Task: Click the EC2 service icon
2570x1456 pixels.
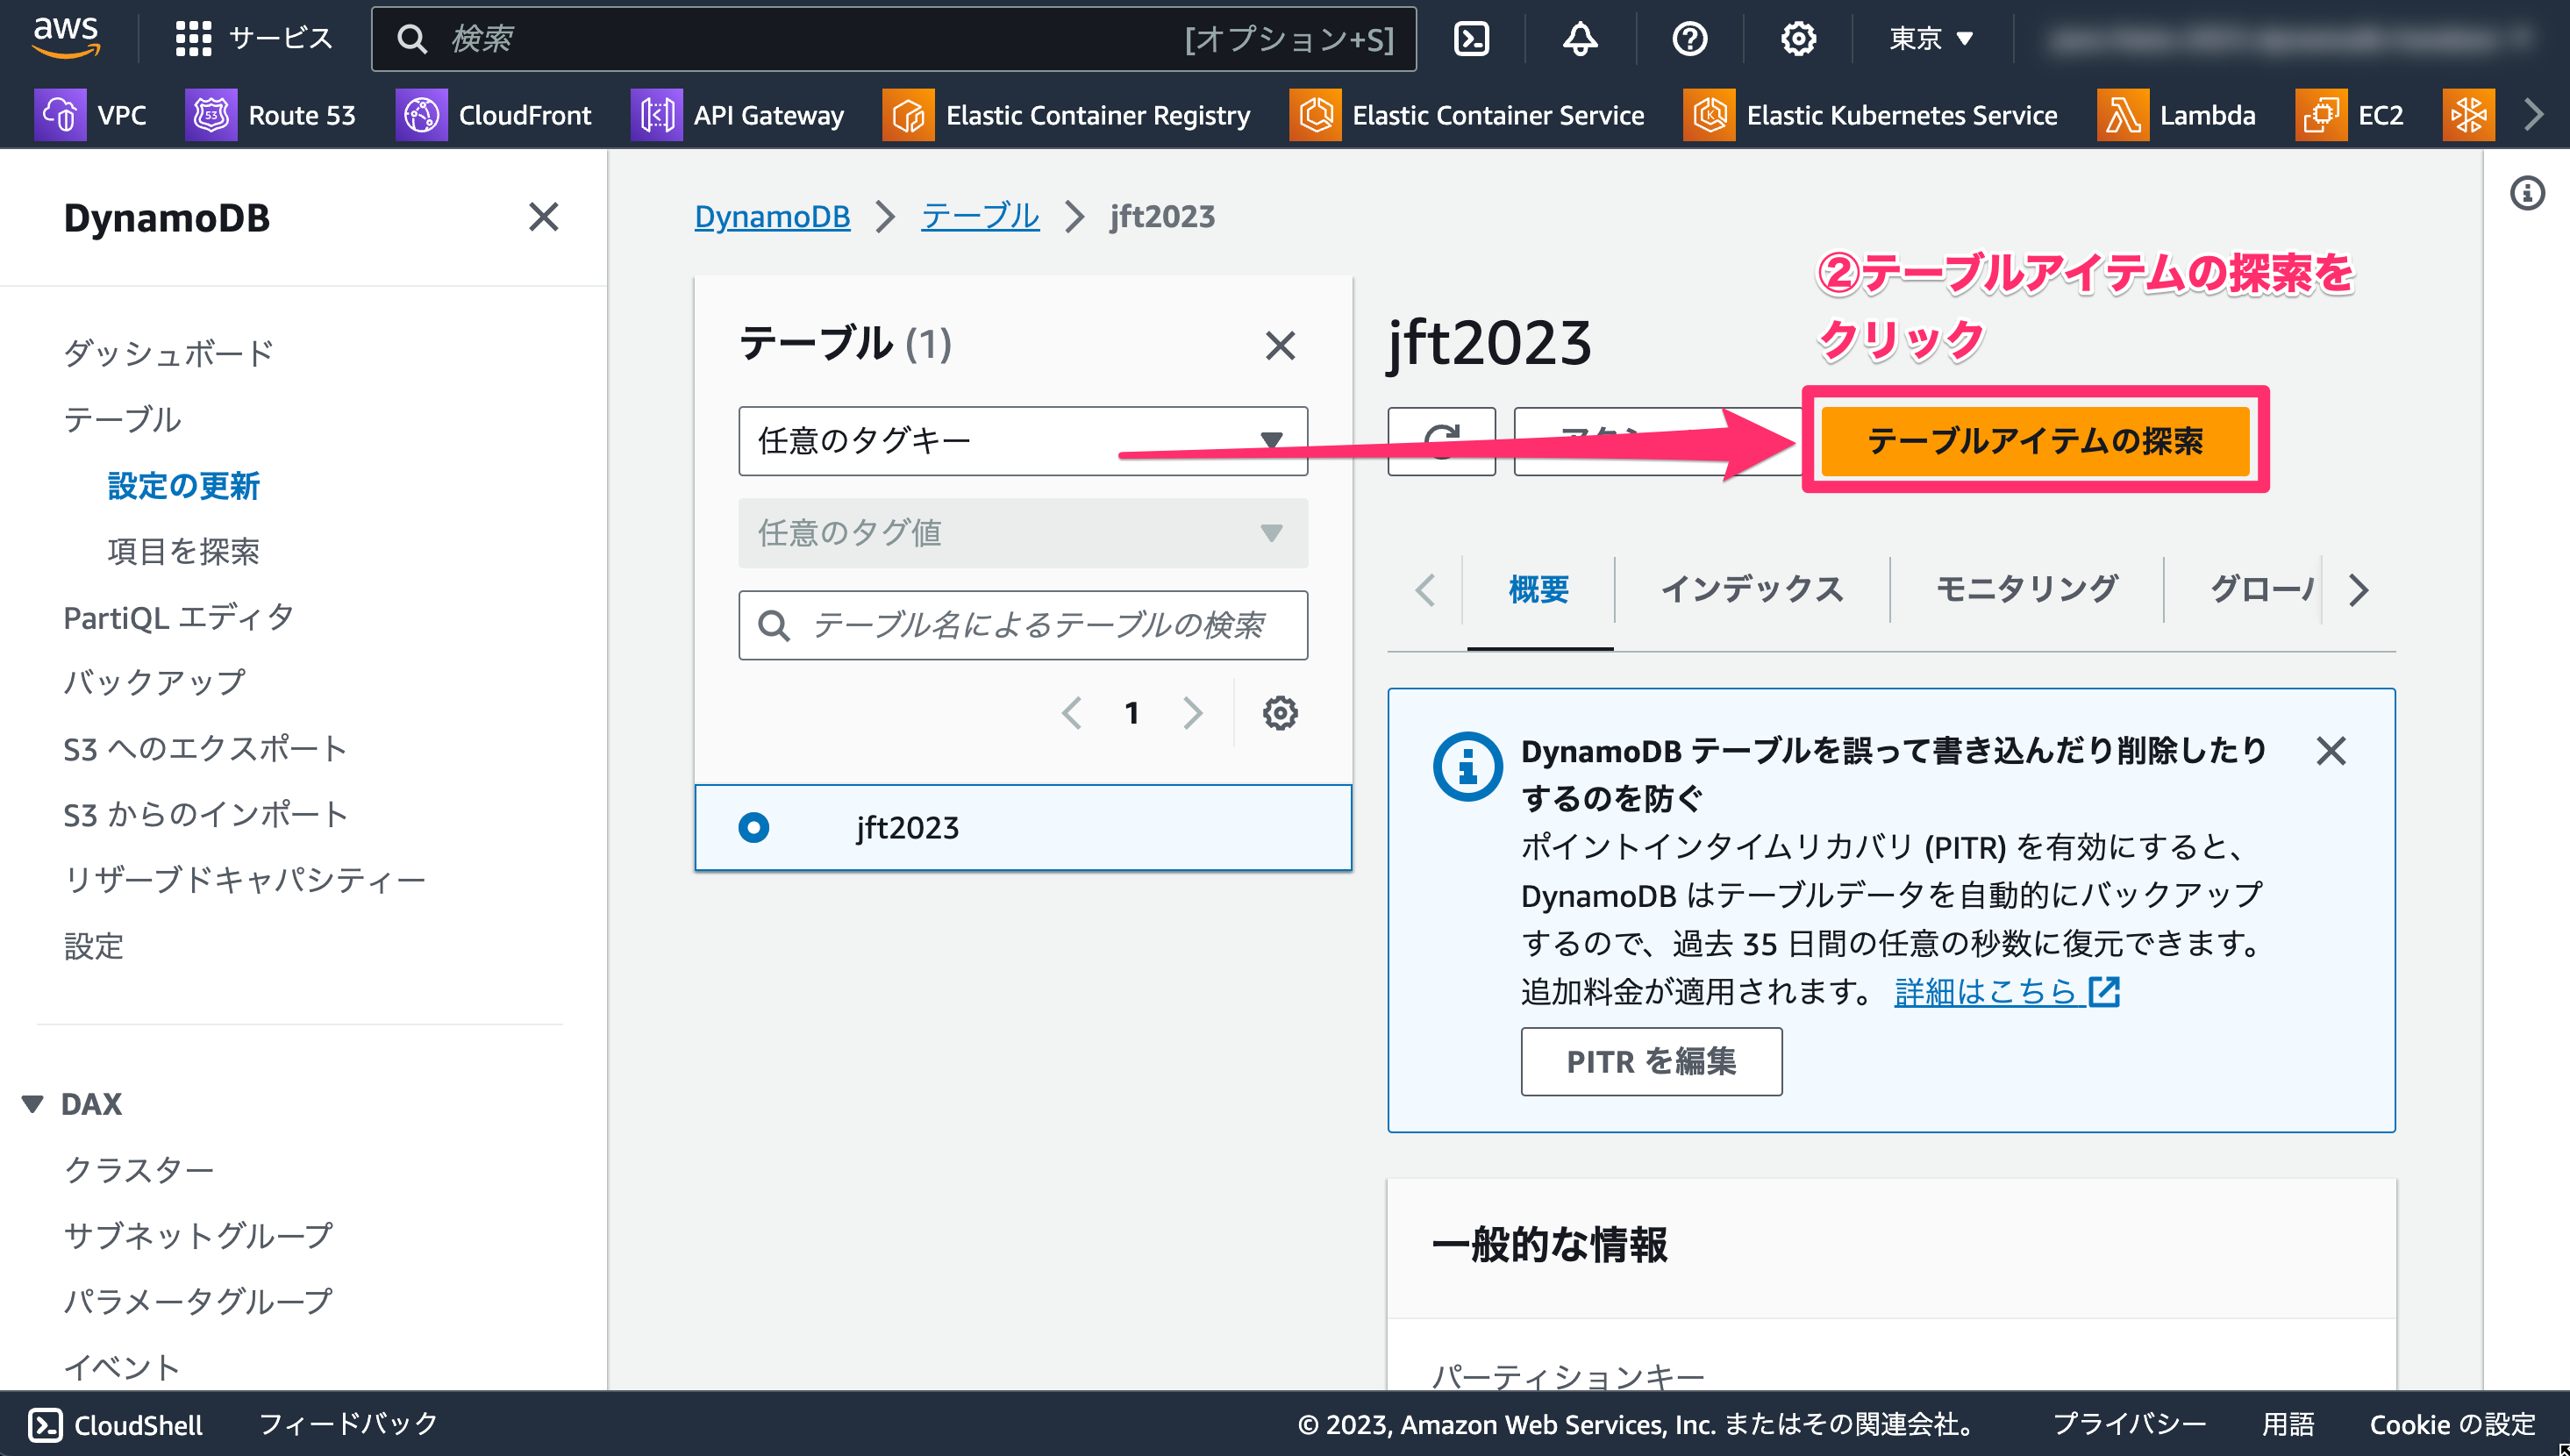Action: 2317,113
